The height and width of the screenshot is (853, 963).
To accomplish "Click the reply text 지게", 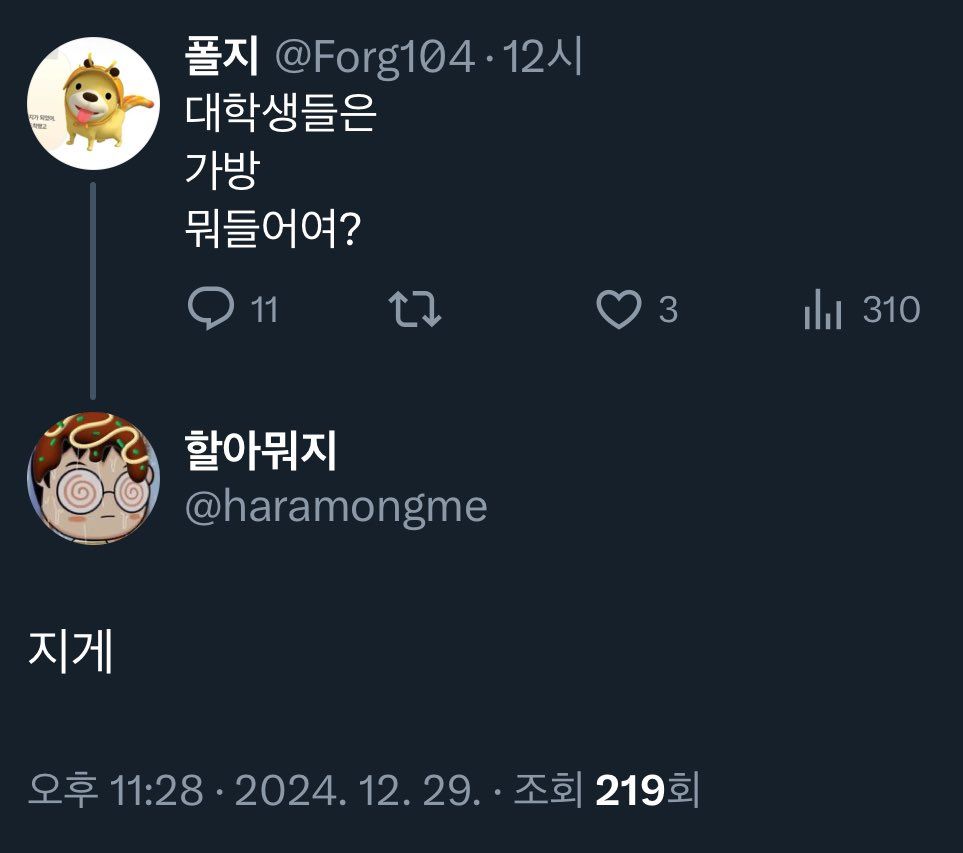I will coord(70,653).
